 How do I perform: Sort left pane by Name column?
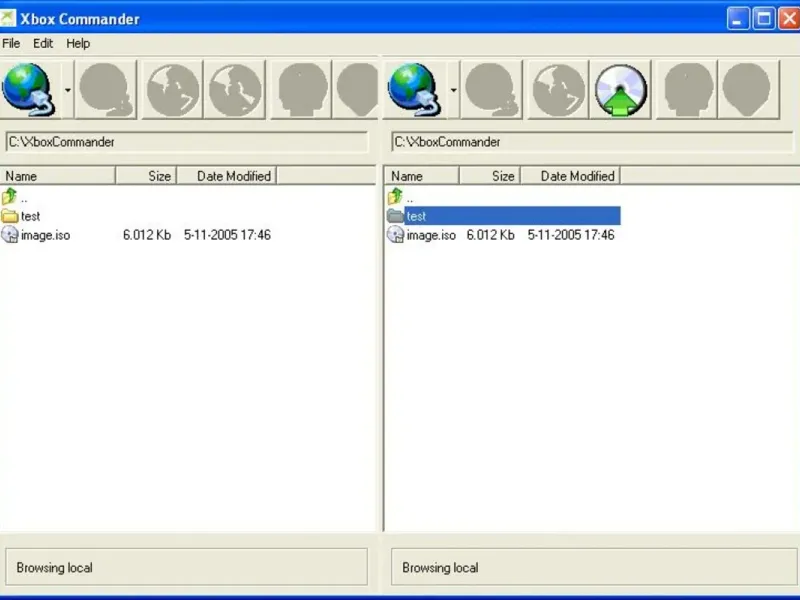(x=58, y=176)
